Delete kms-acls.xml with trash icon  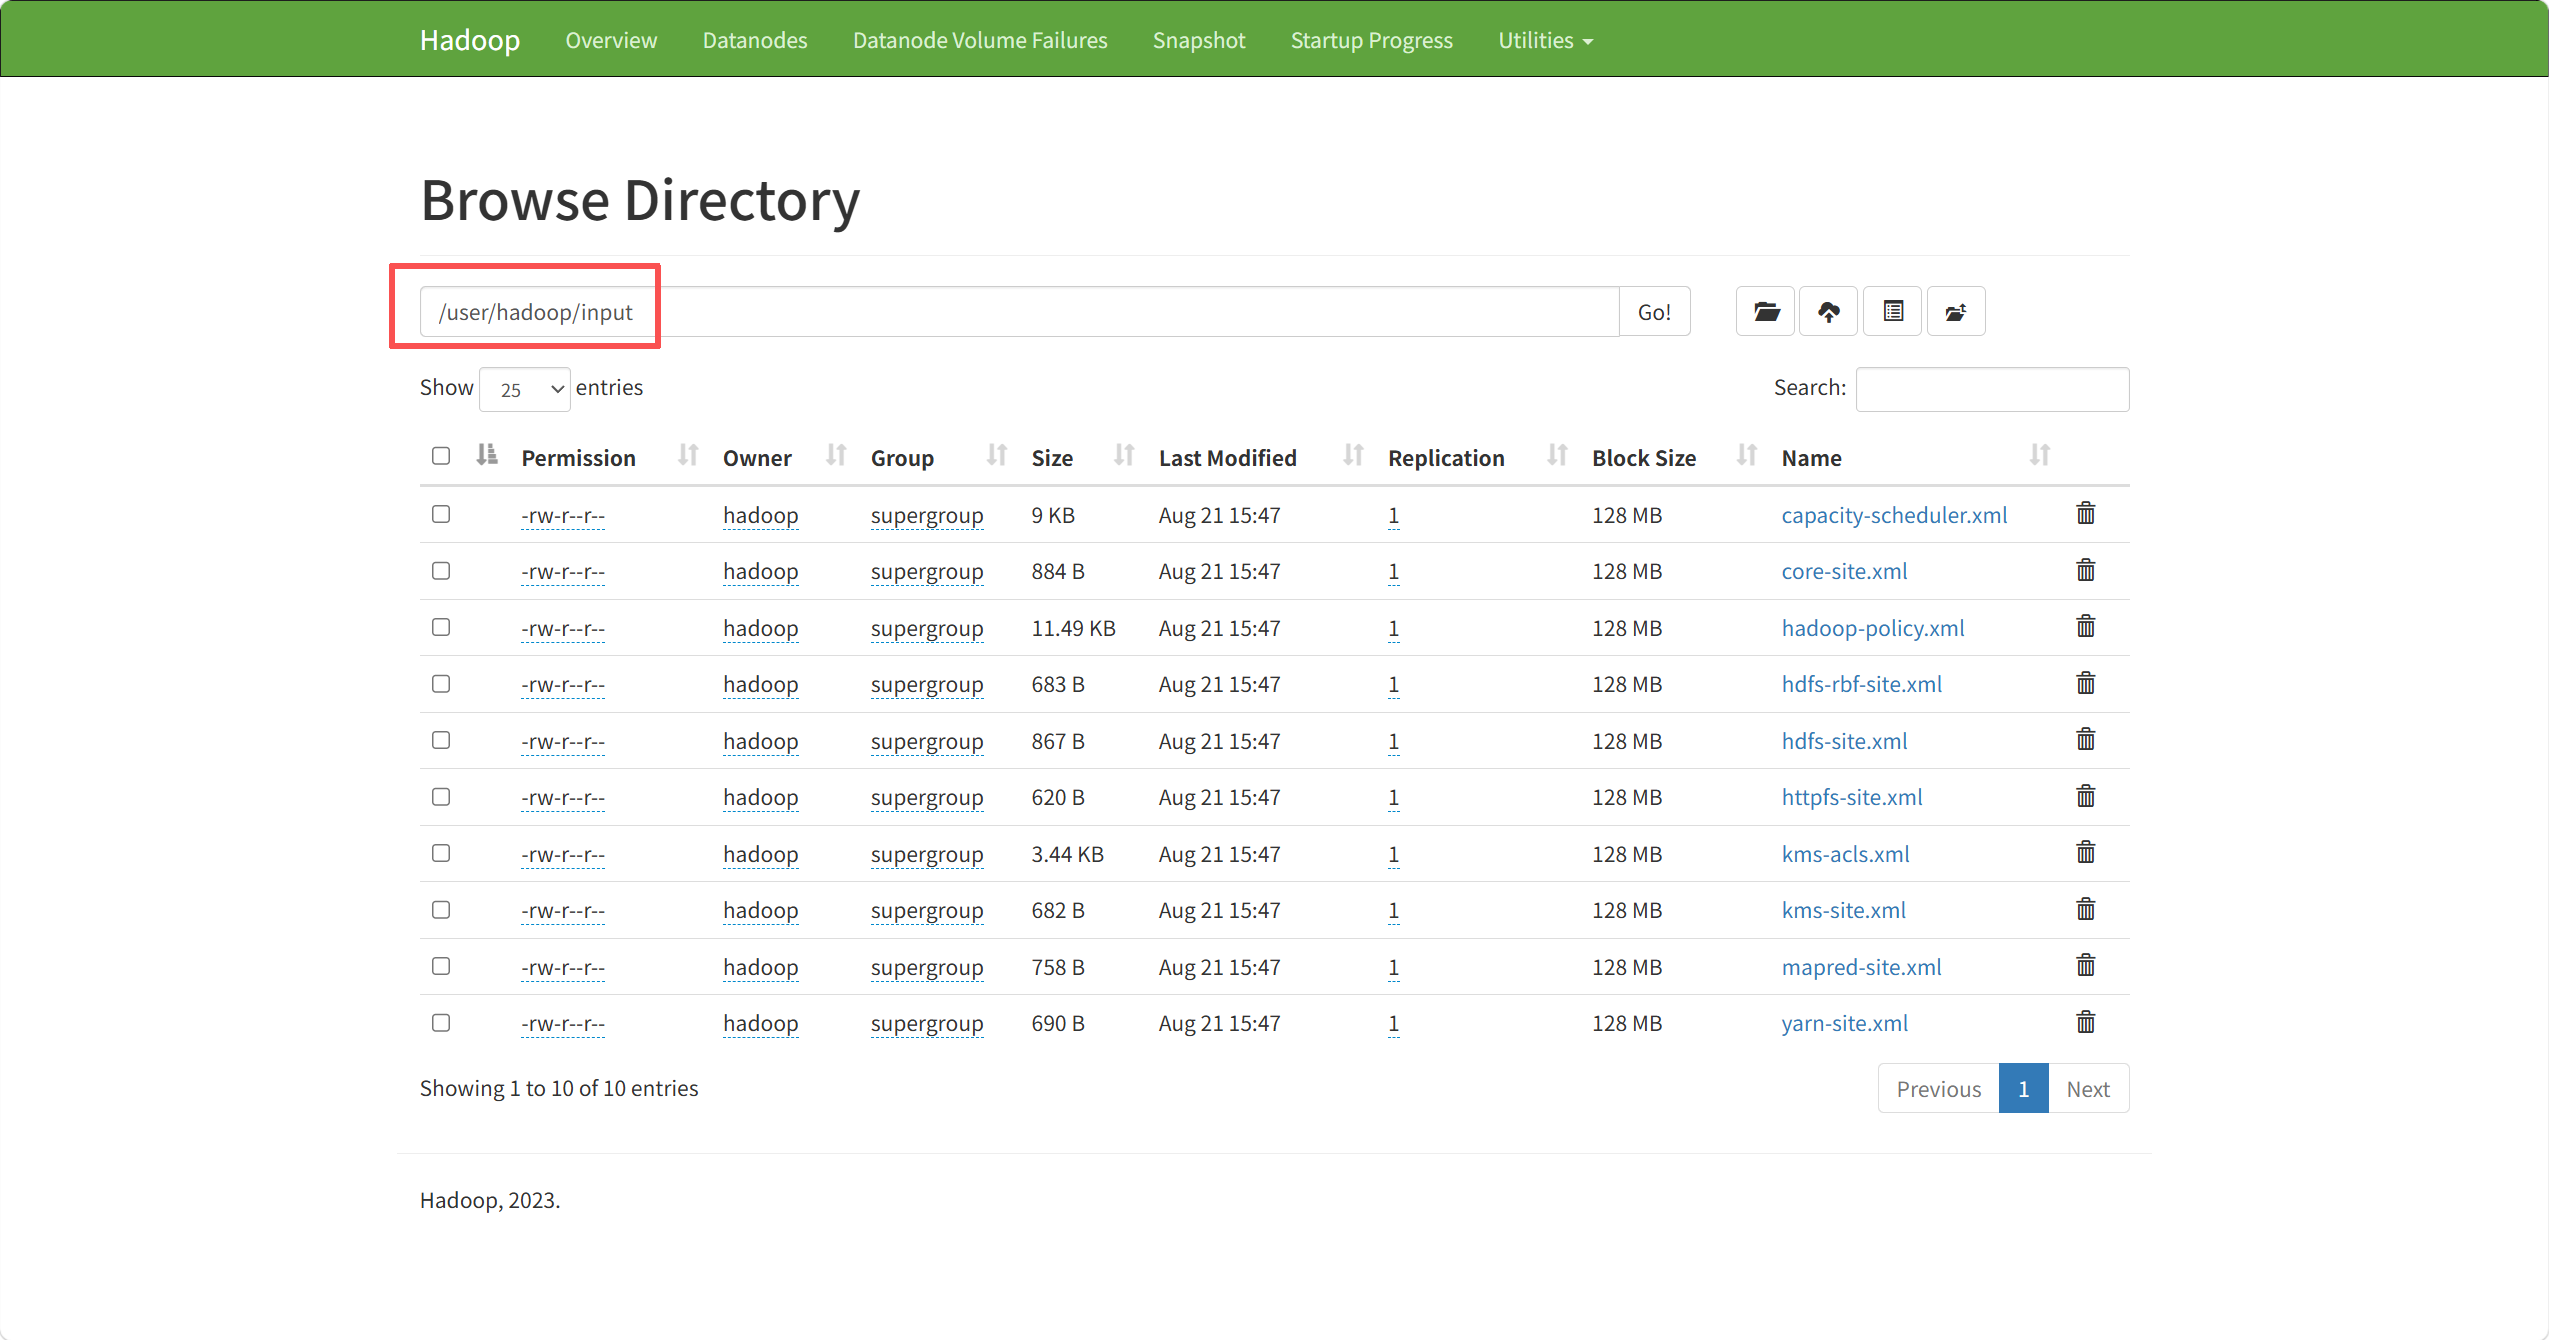click(2086, 853)
